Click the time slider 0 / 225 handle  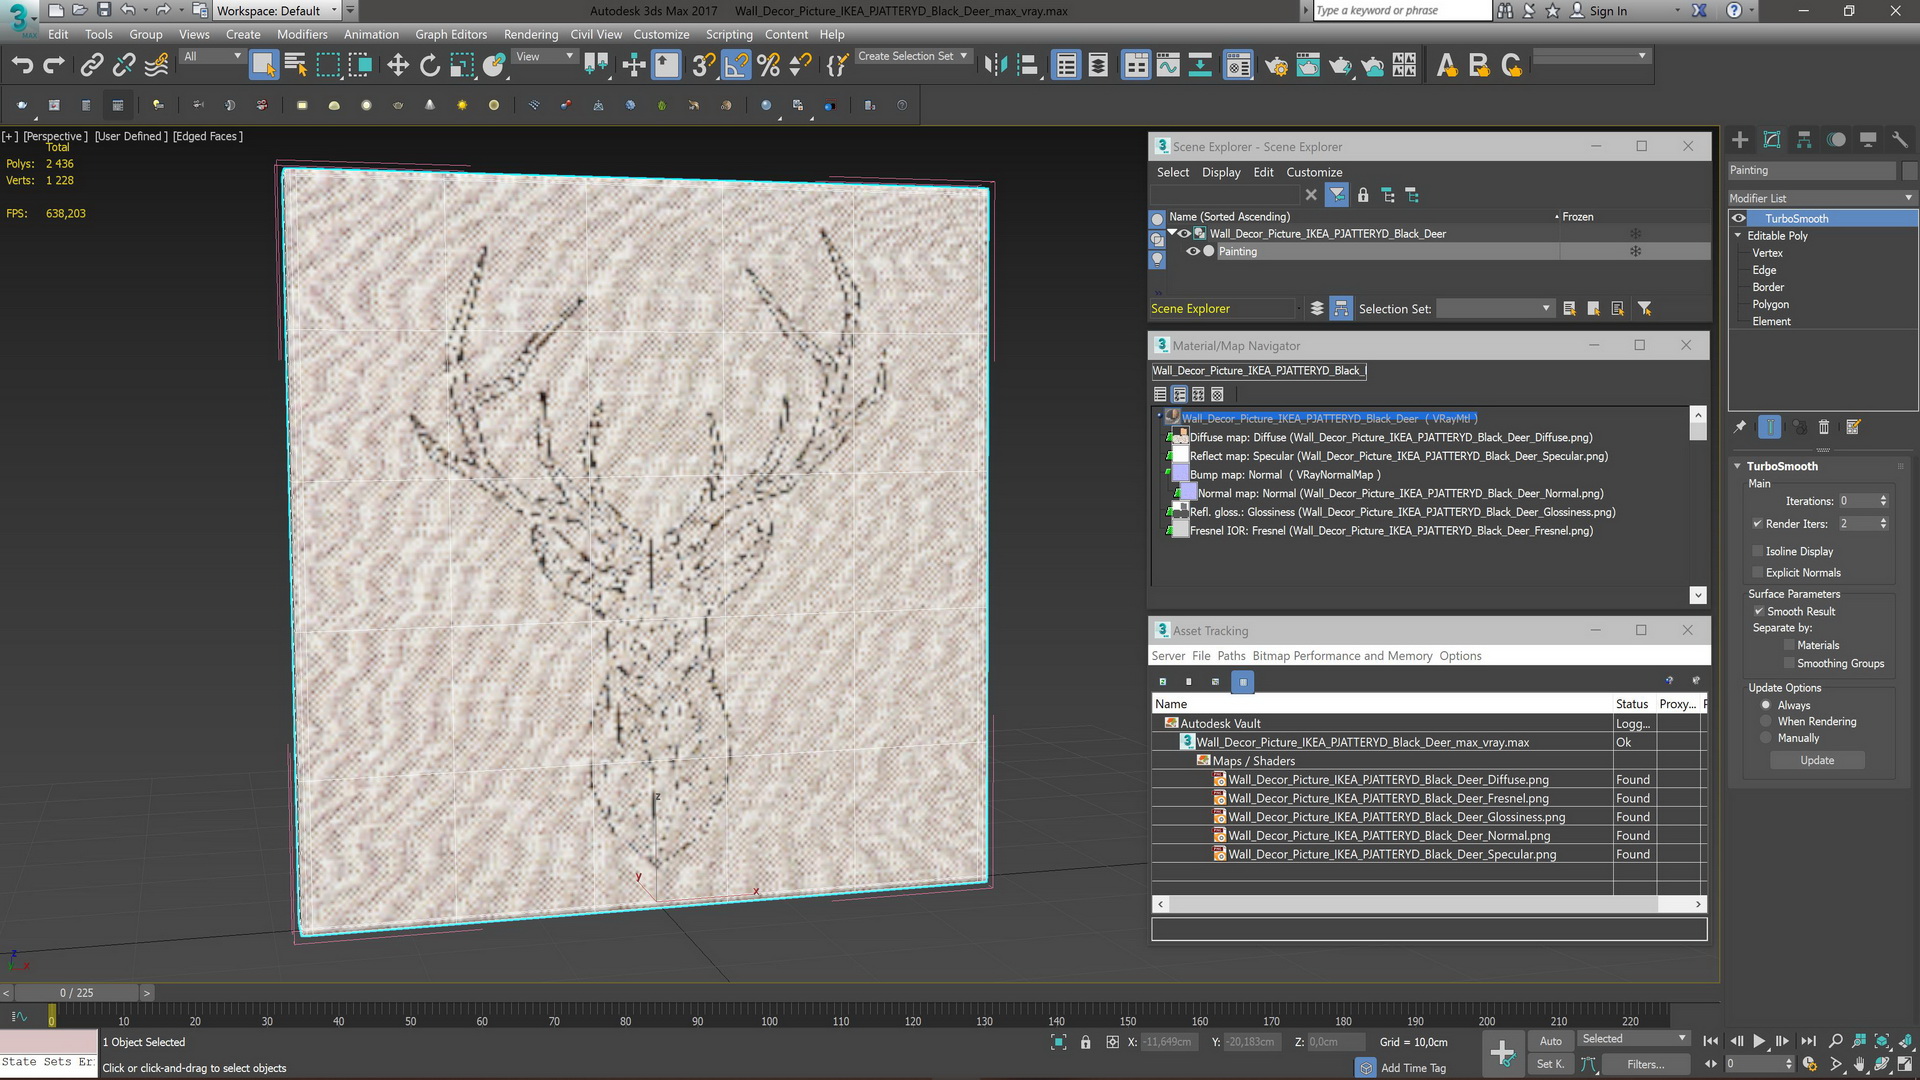(x=77, y=993)
